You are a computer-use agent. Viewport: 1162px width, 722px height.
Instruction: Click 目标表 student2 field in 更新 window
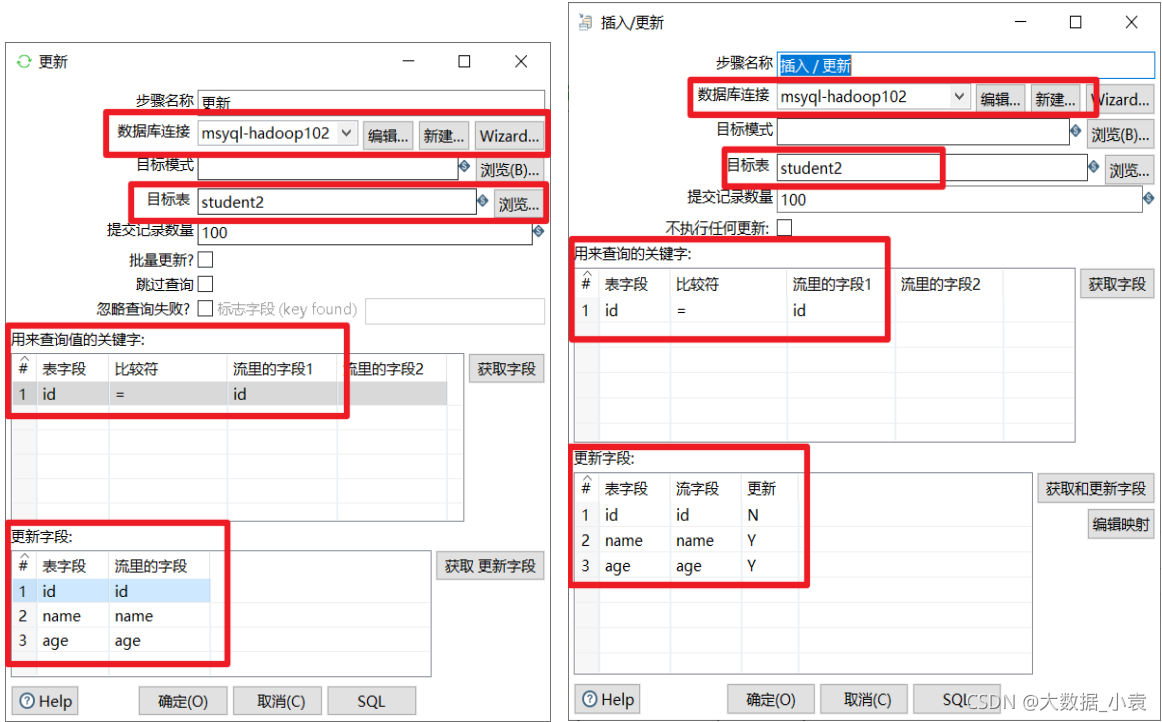(x=337, y=202)
